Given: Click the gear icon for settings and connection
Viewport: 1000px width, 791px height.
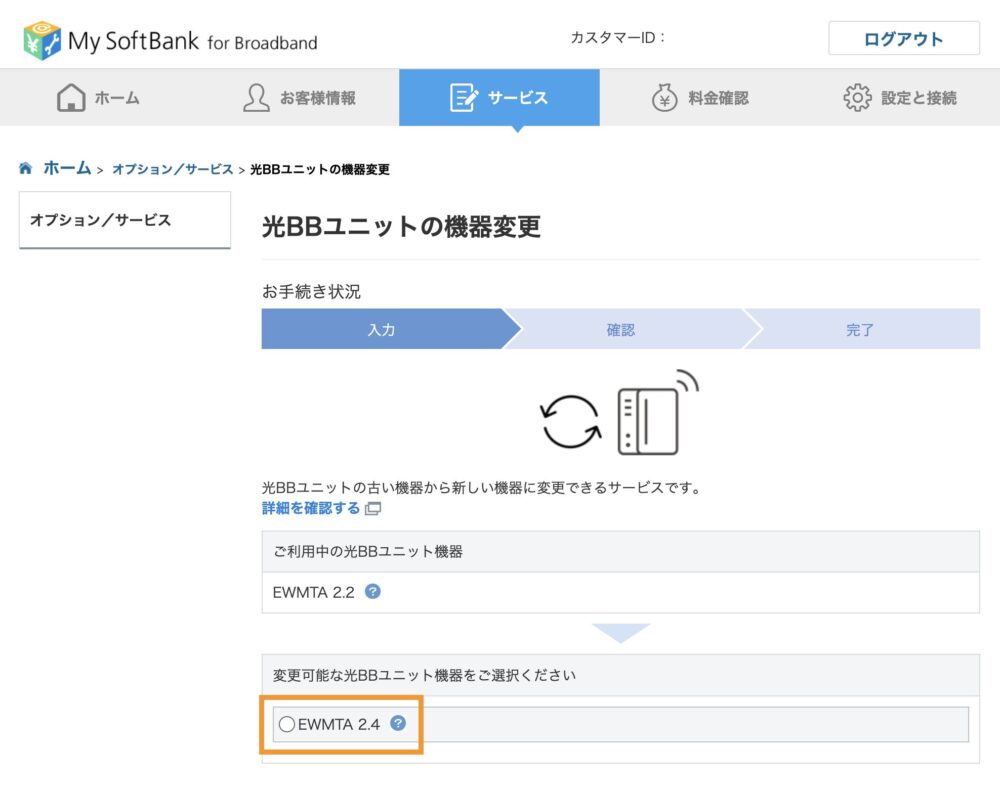Looking at the screenshot, I should [x=857, y=98].
